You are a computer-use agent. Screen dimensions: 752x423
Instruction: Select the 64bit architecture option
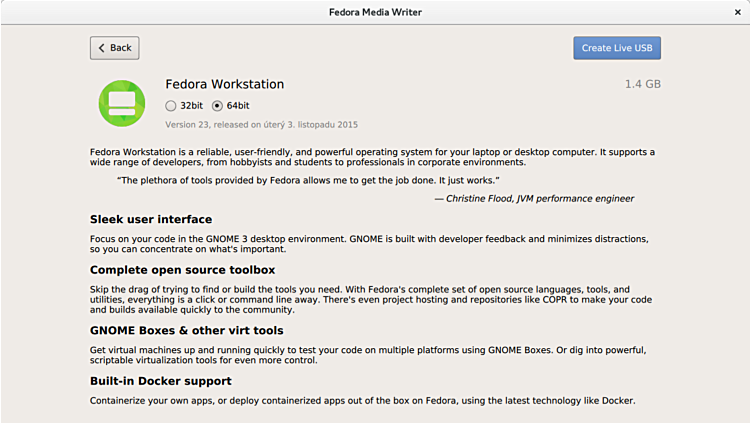coord(218,105)
